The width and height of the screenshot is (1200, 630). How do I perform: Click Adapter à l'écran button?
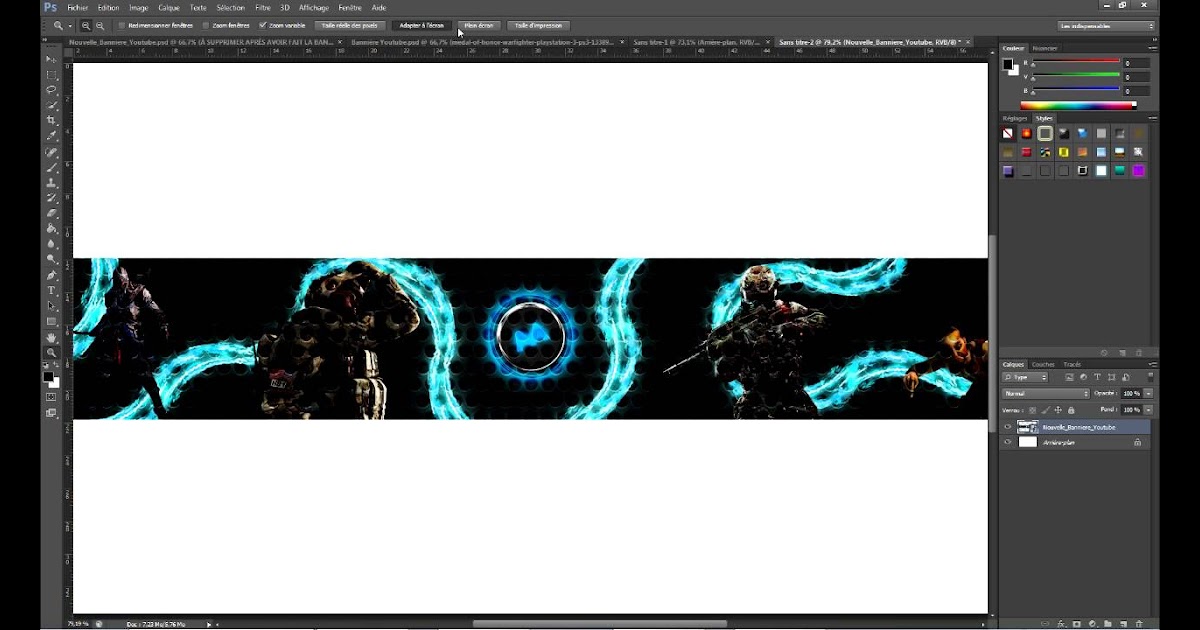point(421,25)
